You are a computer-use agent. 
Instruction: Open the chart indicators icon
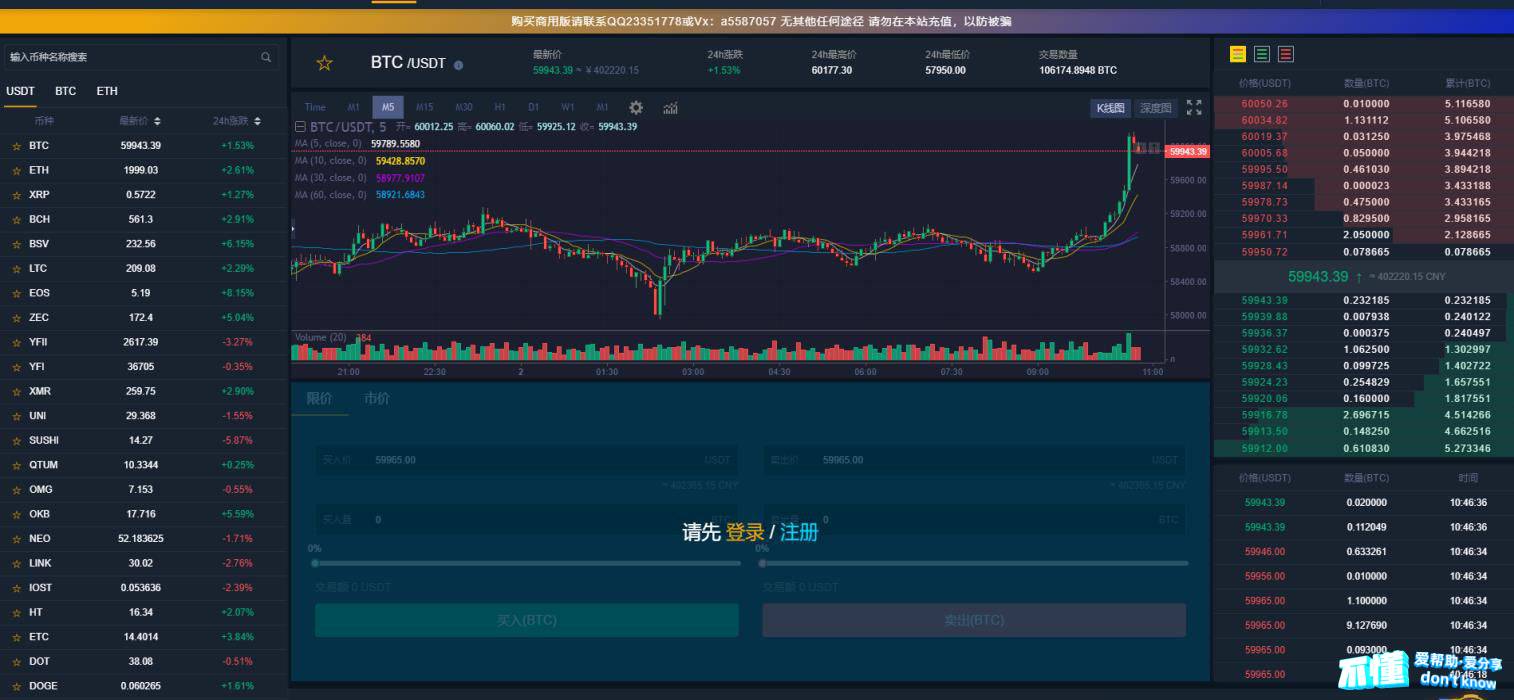tap(671, 107)
